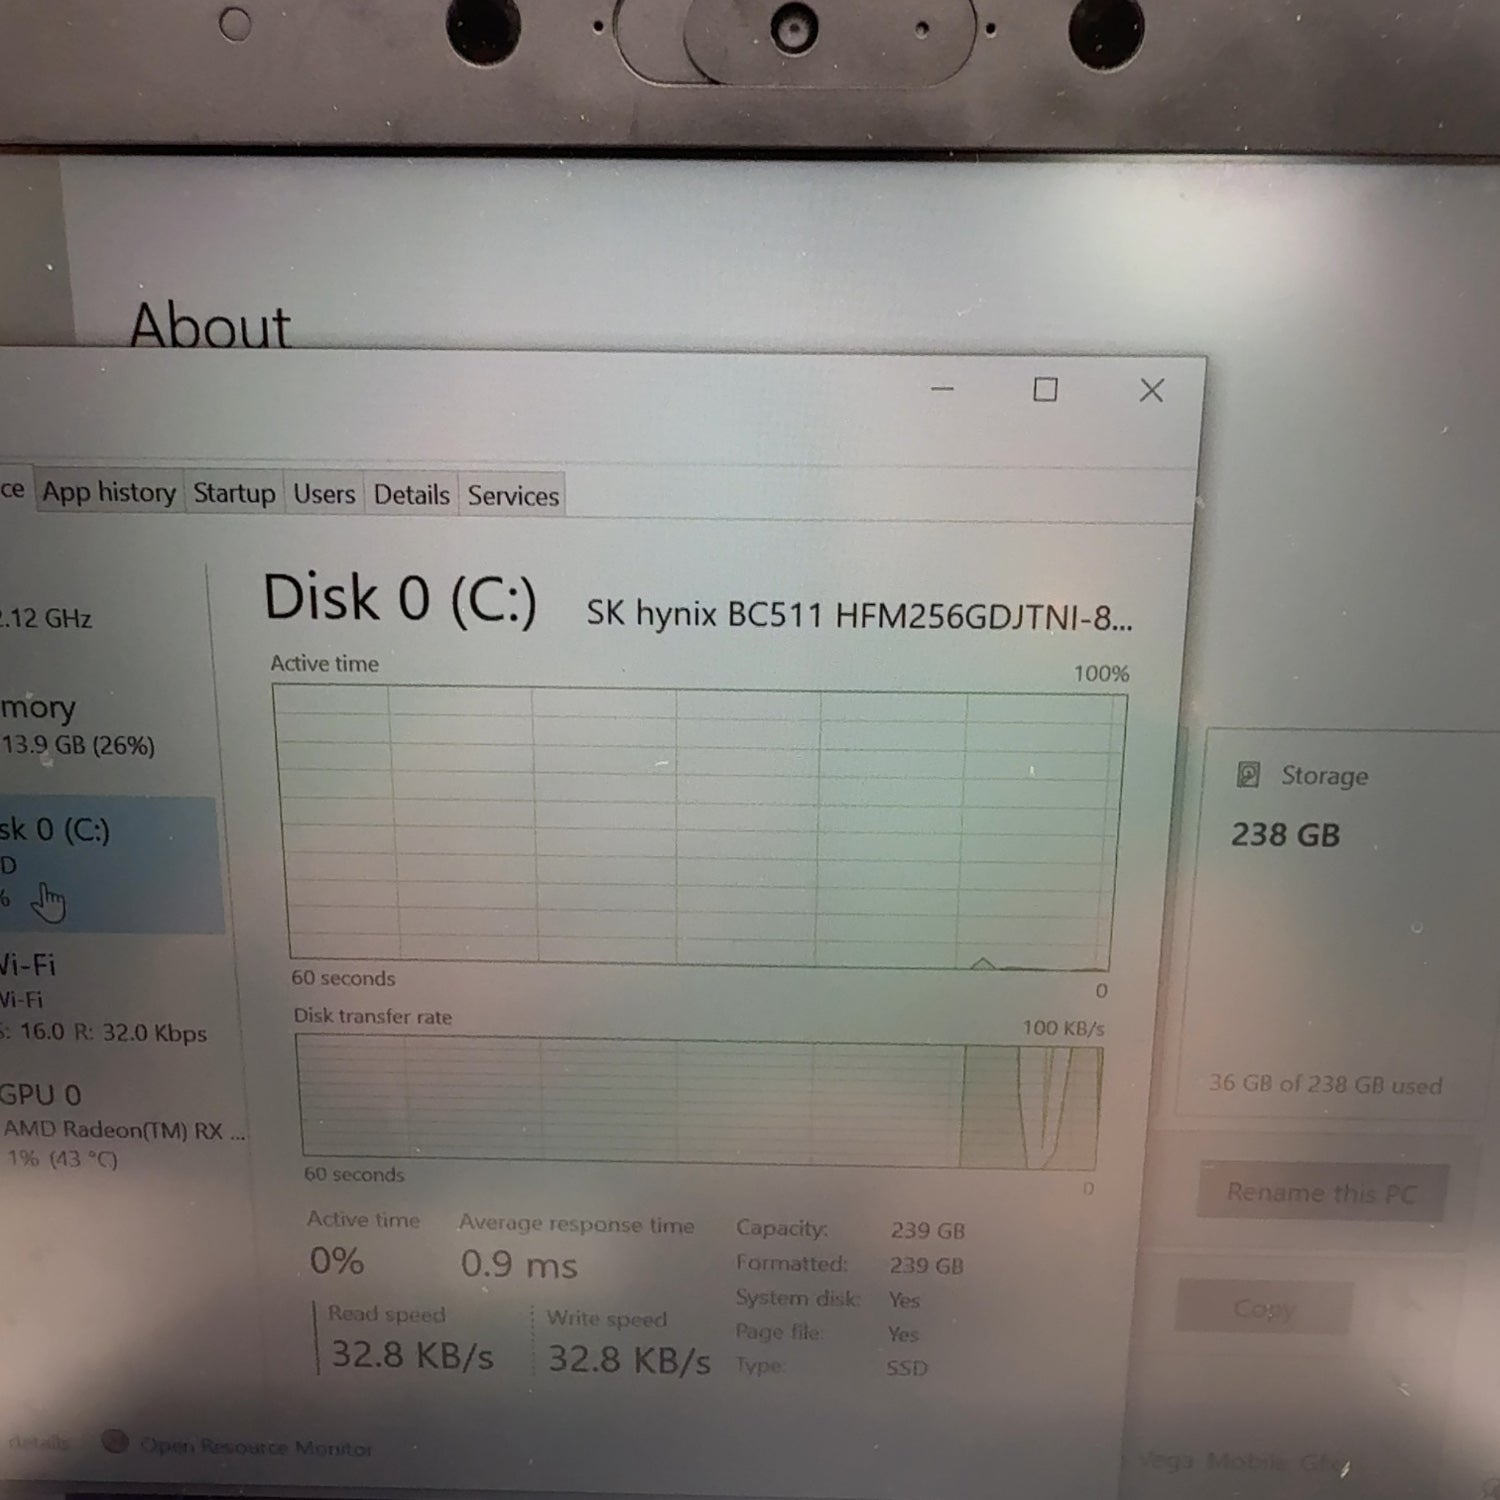Click the Capacity 239 GB value

click(927, 1230)
